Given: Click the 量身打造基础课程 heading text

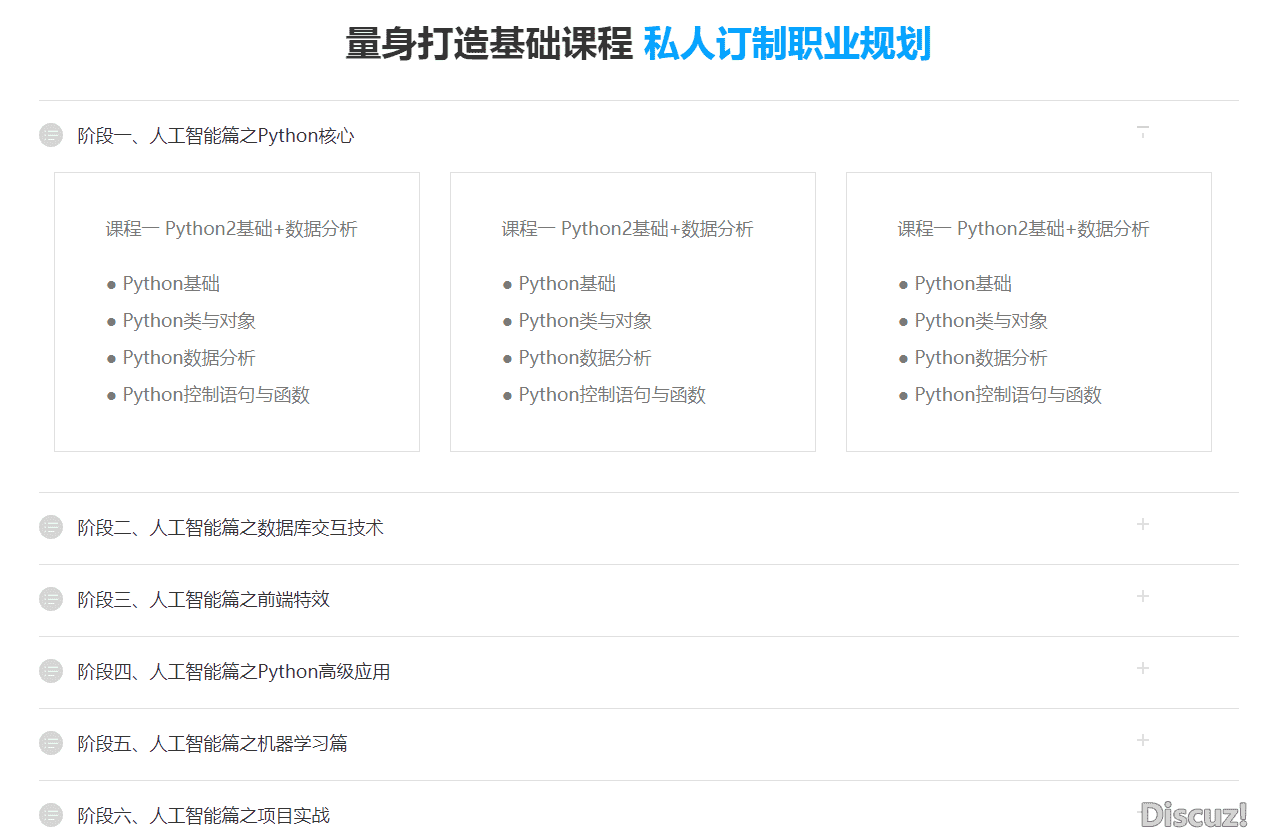Looking at the screenshot, I should point(489,45).
